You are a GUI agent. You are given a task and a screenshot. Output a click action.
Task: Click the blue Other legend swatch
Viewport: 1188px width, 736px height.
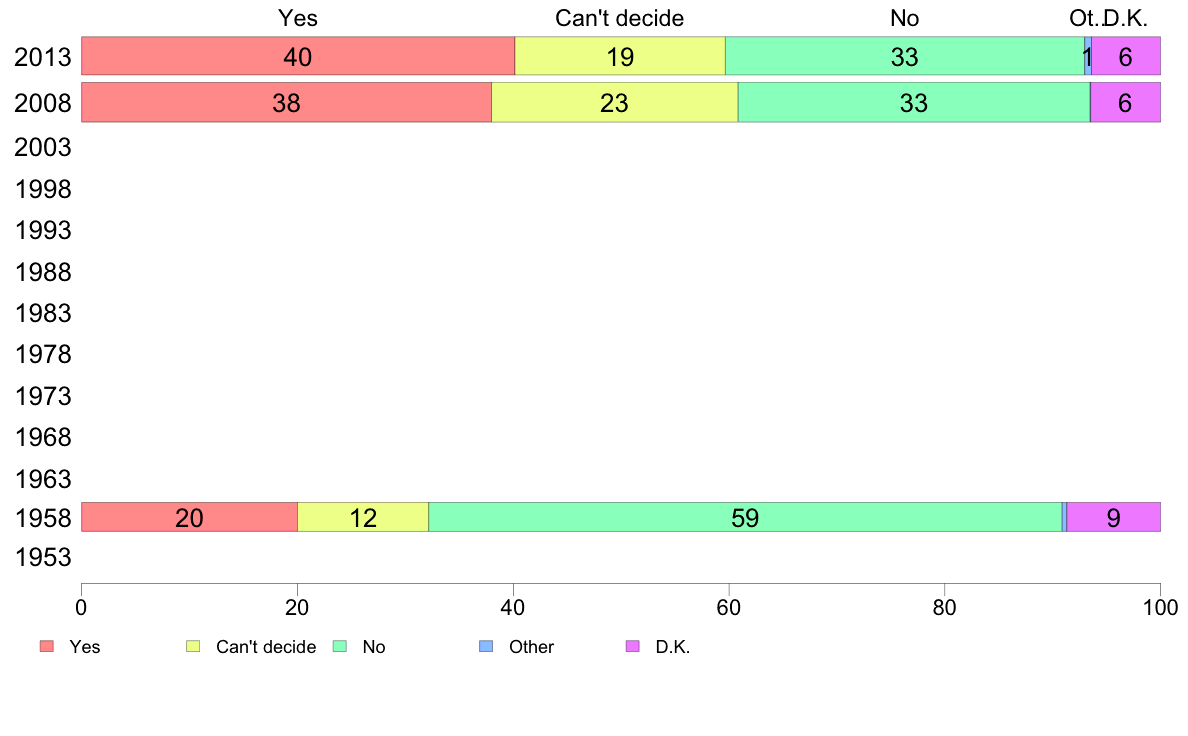tap(486, 646)
